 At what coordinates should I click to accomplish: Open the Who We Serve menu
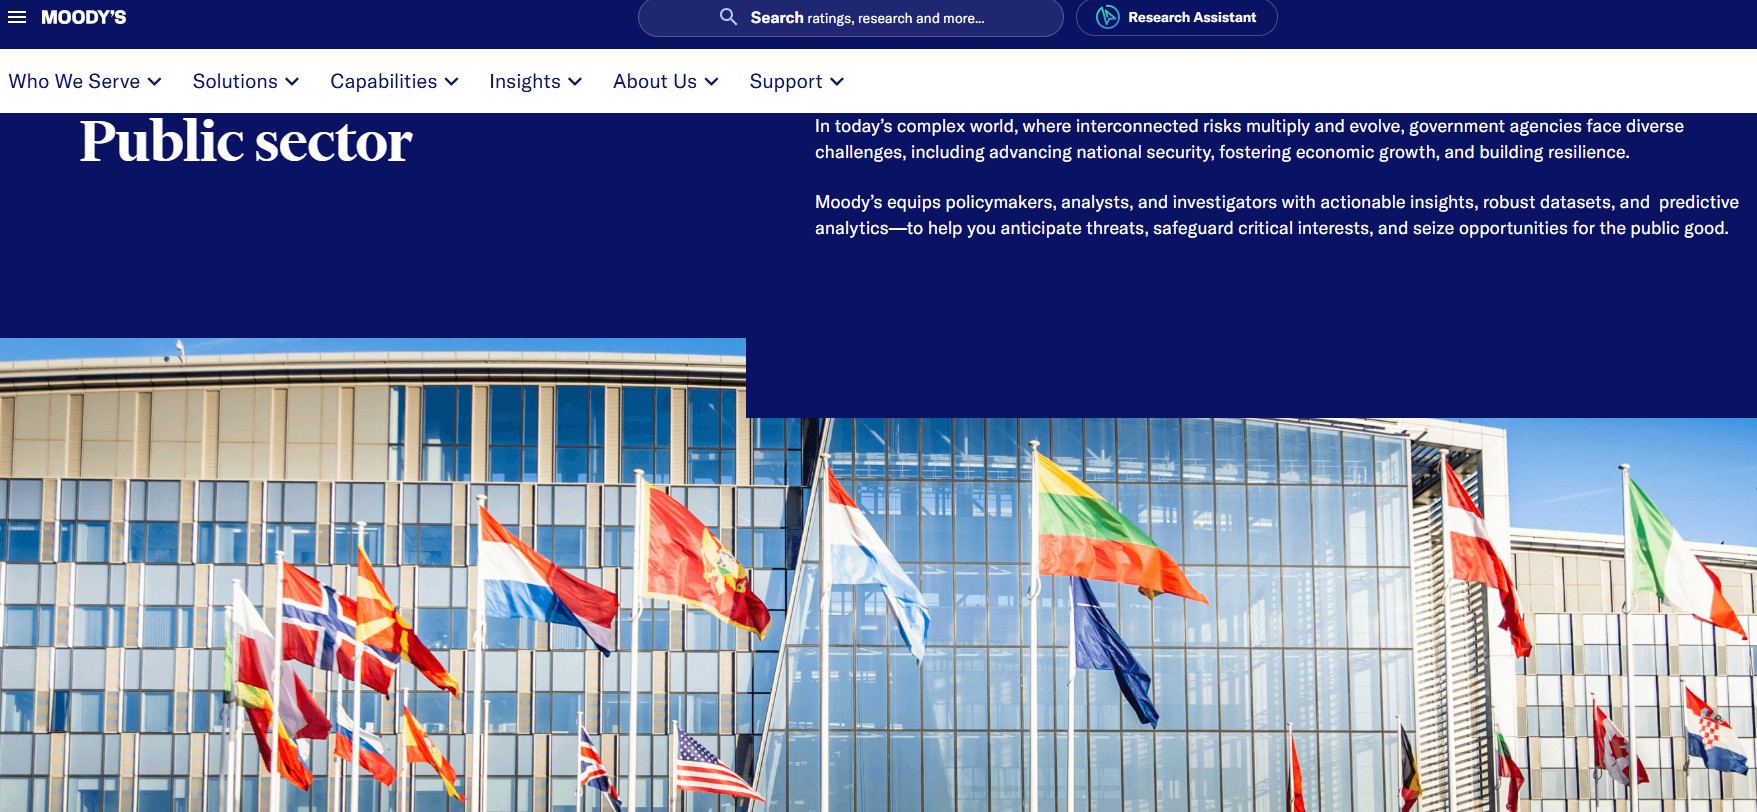click(74, 81)
